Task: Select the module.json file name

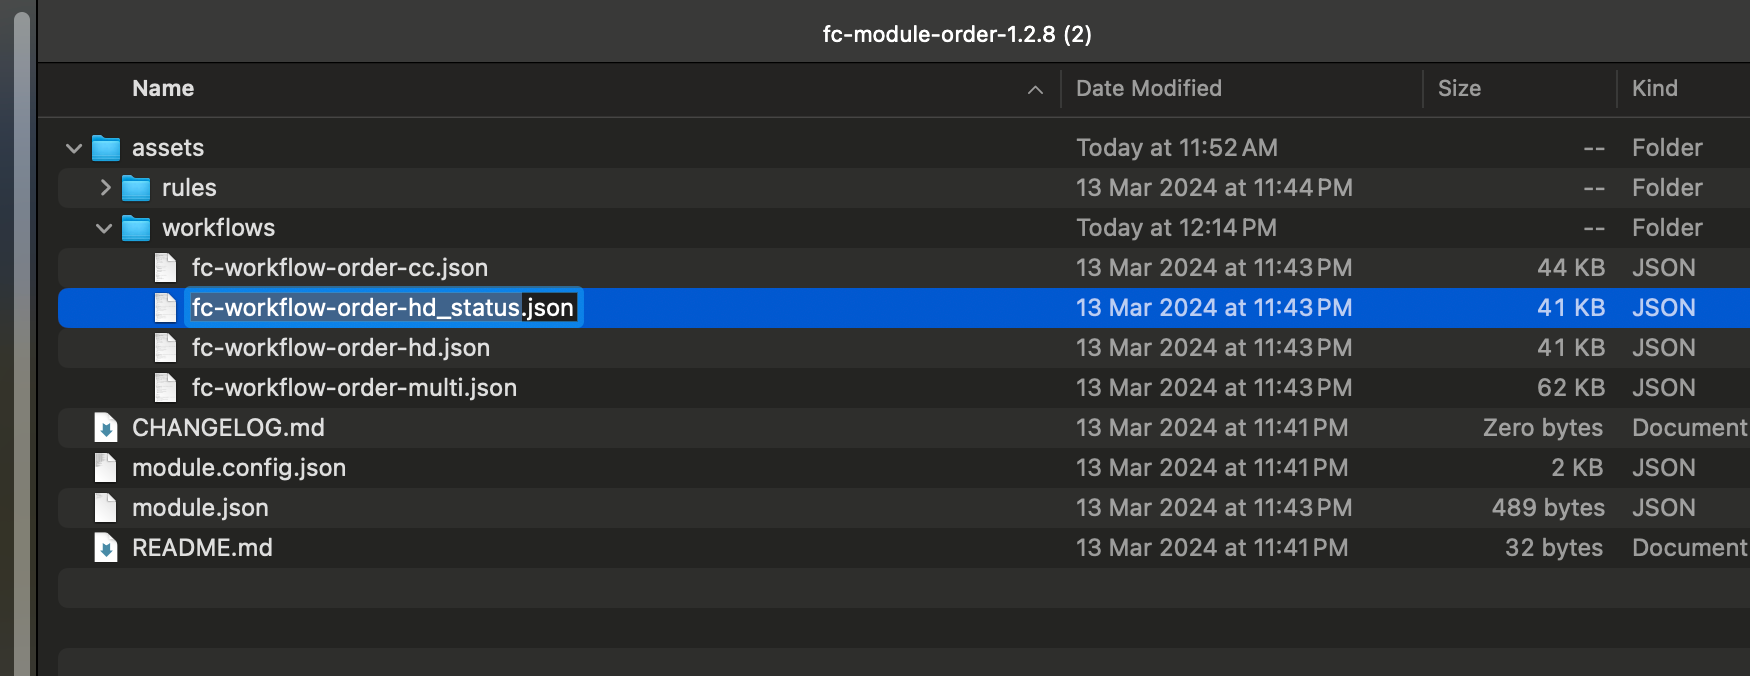Action: coord(200,508)
